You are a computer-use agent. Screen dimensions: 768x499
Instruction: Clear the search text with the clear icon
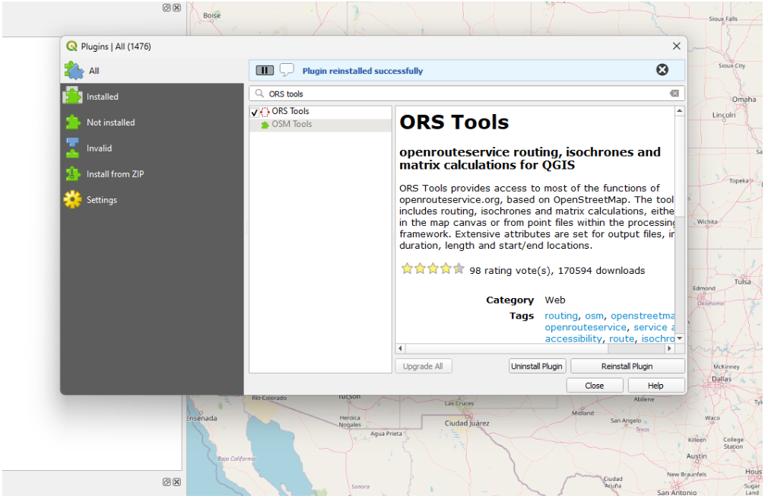pos(674,94)
